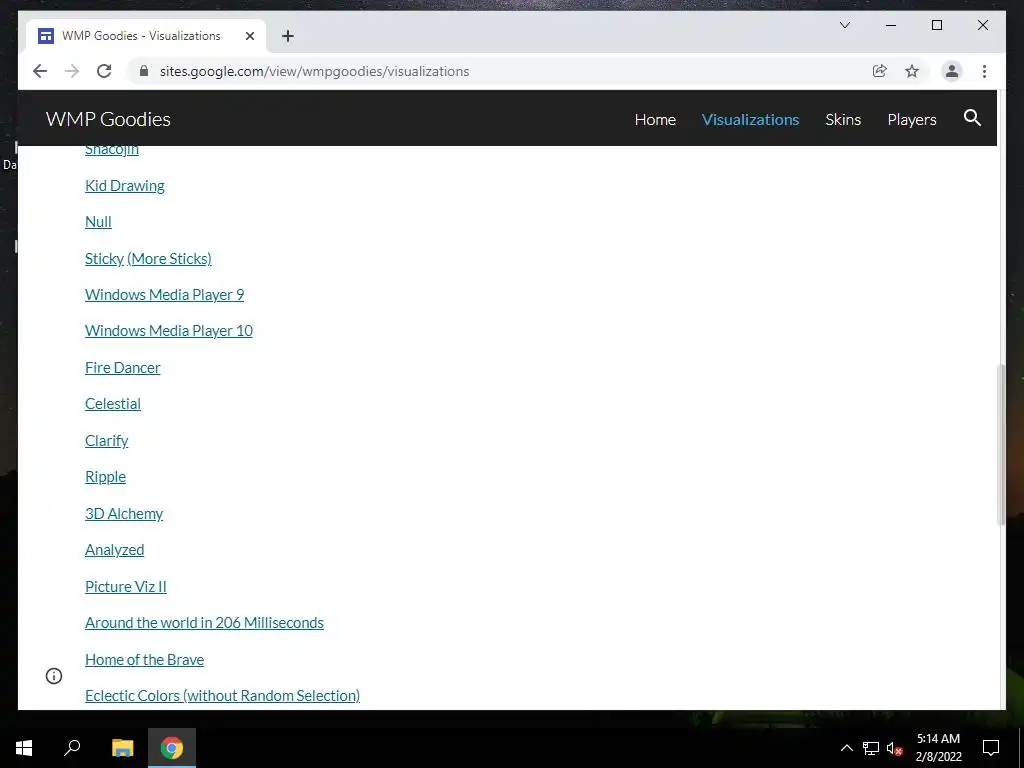Open Analyzed link
1024x768 pixels.
click(x=114, y=550)
